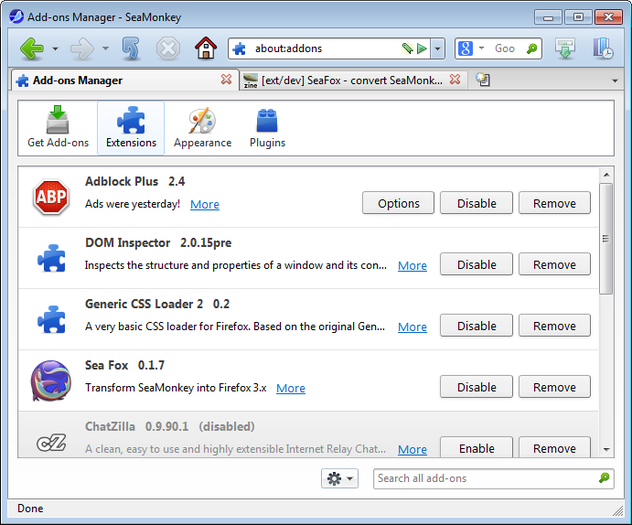Viewport: 632px width, 525px height.
Task: Click the Adblock Plus ABP icon
Action: pos(51,197)
